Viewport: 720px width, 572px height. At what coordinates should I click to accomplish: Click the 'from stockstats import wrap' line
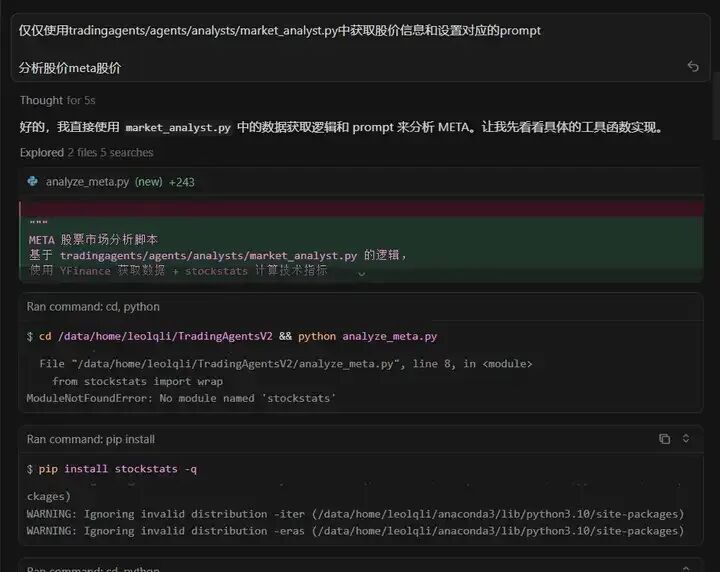pyautogui.click(x=137, y=381)
